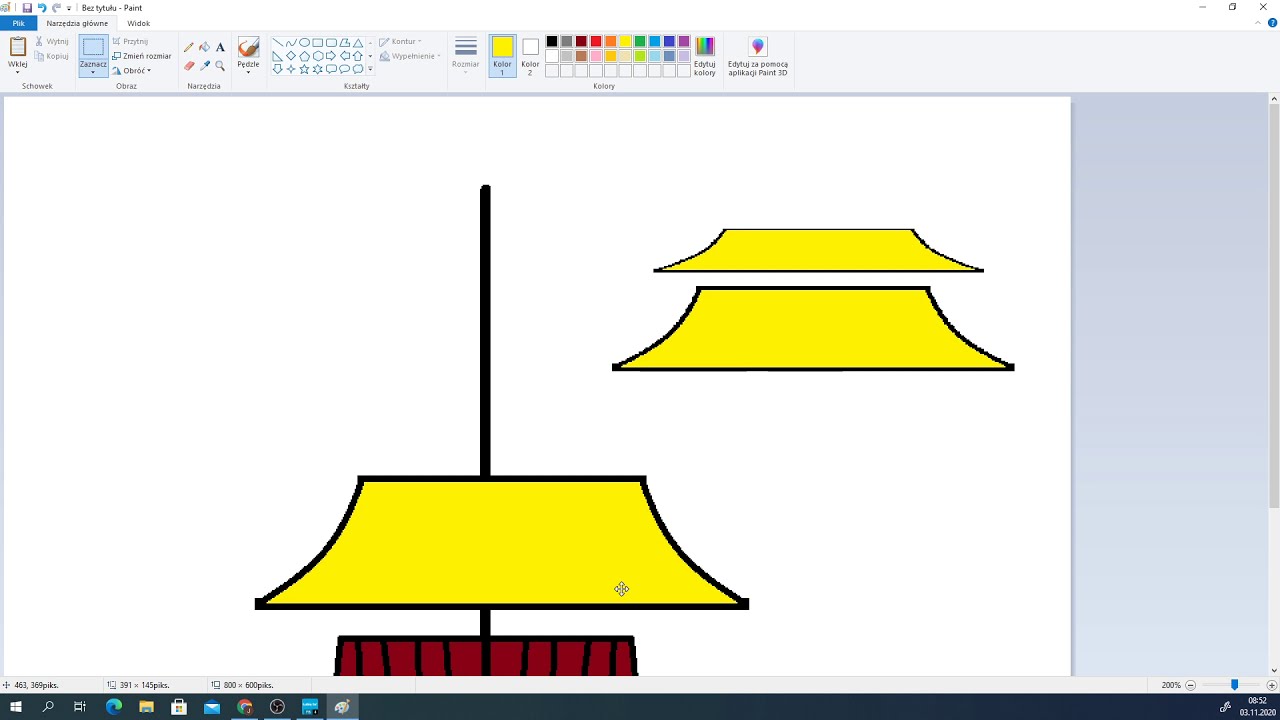
Task: Choose the rounded rectangle shape
Action: tap(331, 43)
